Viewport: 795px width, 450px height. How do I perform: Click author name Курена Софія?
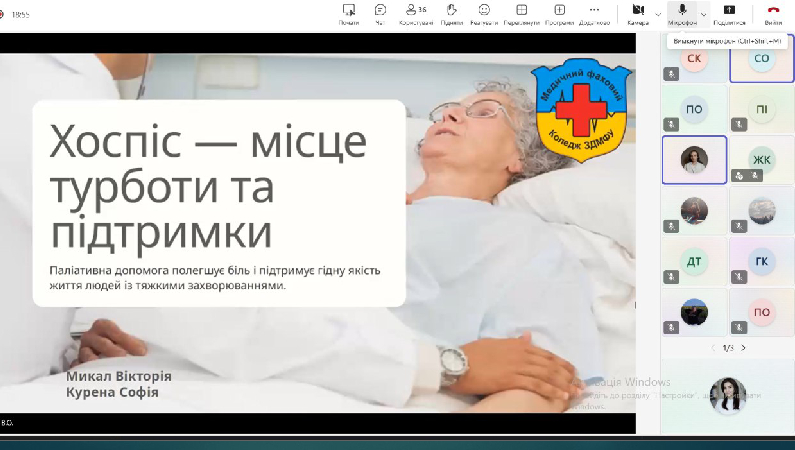(112, 392)
